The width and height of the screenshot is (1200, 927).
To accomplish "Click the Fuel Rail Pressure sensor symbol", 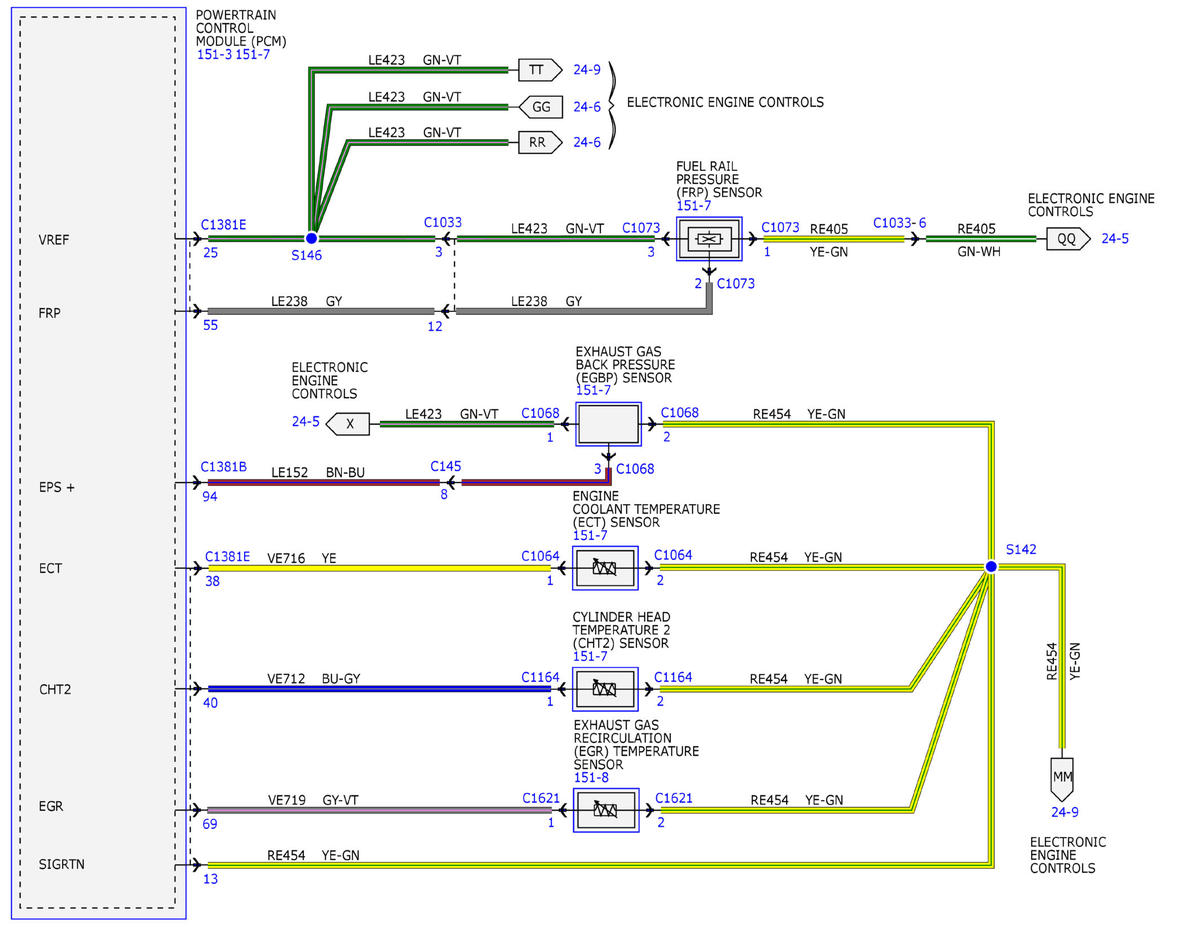I will (x=710, y=239).
